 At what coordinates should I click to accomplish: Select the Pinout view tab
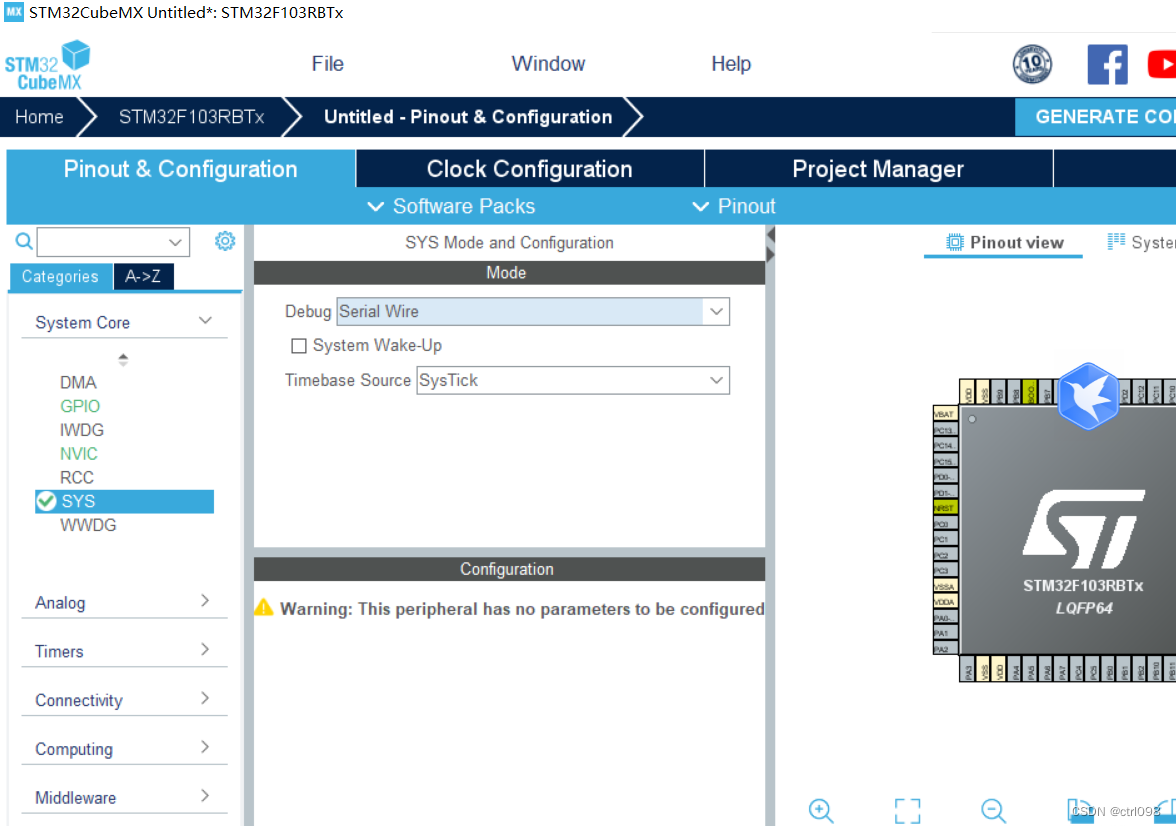point(1004,242)
